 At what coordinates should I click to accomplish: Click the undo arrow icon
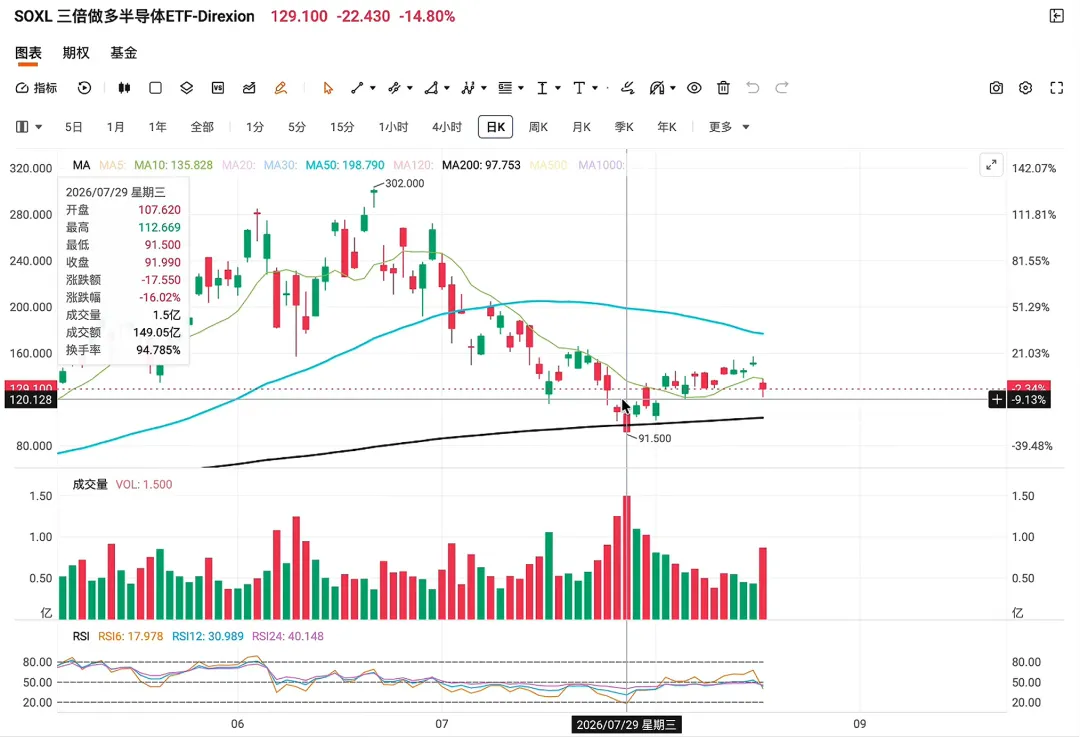tap(753, 87)
